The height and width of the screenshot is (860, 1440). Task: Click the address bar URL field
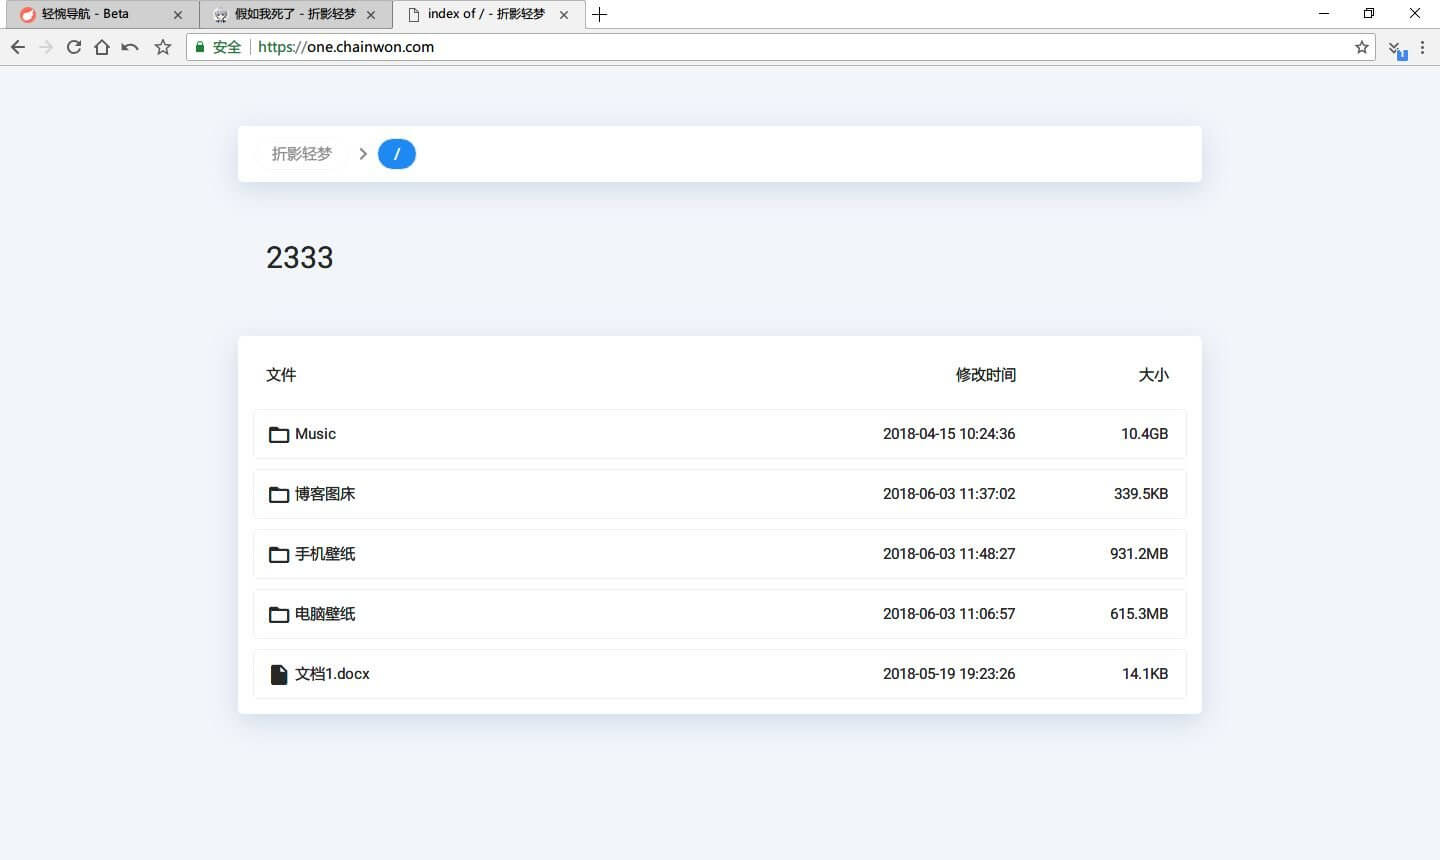click(x=780, y=47)
